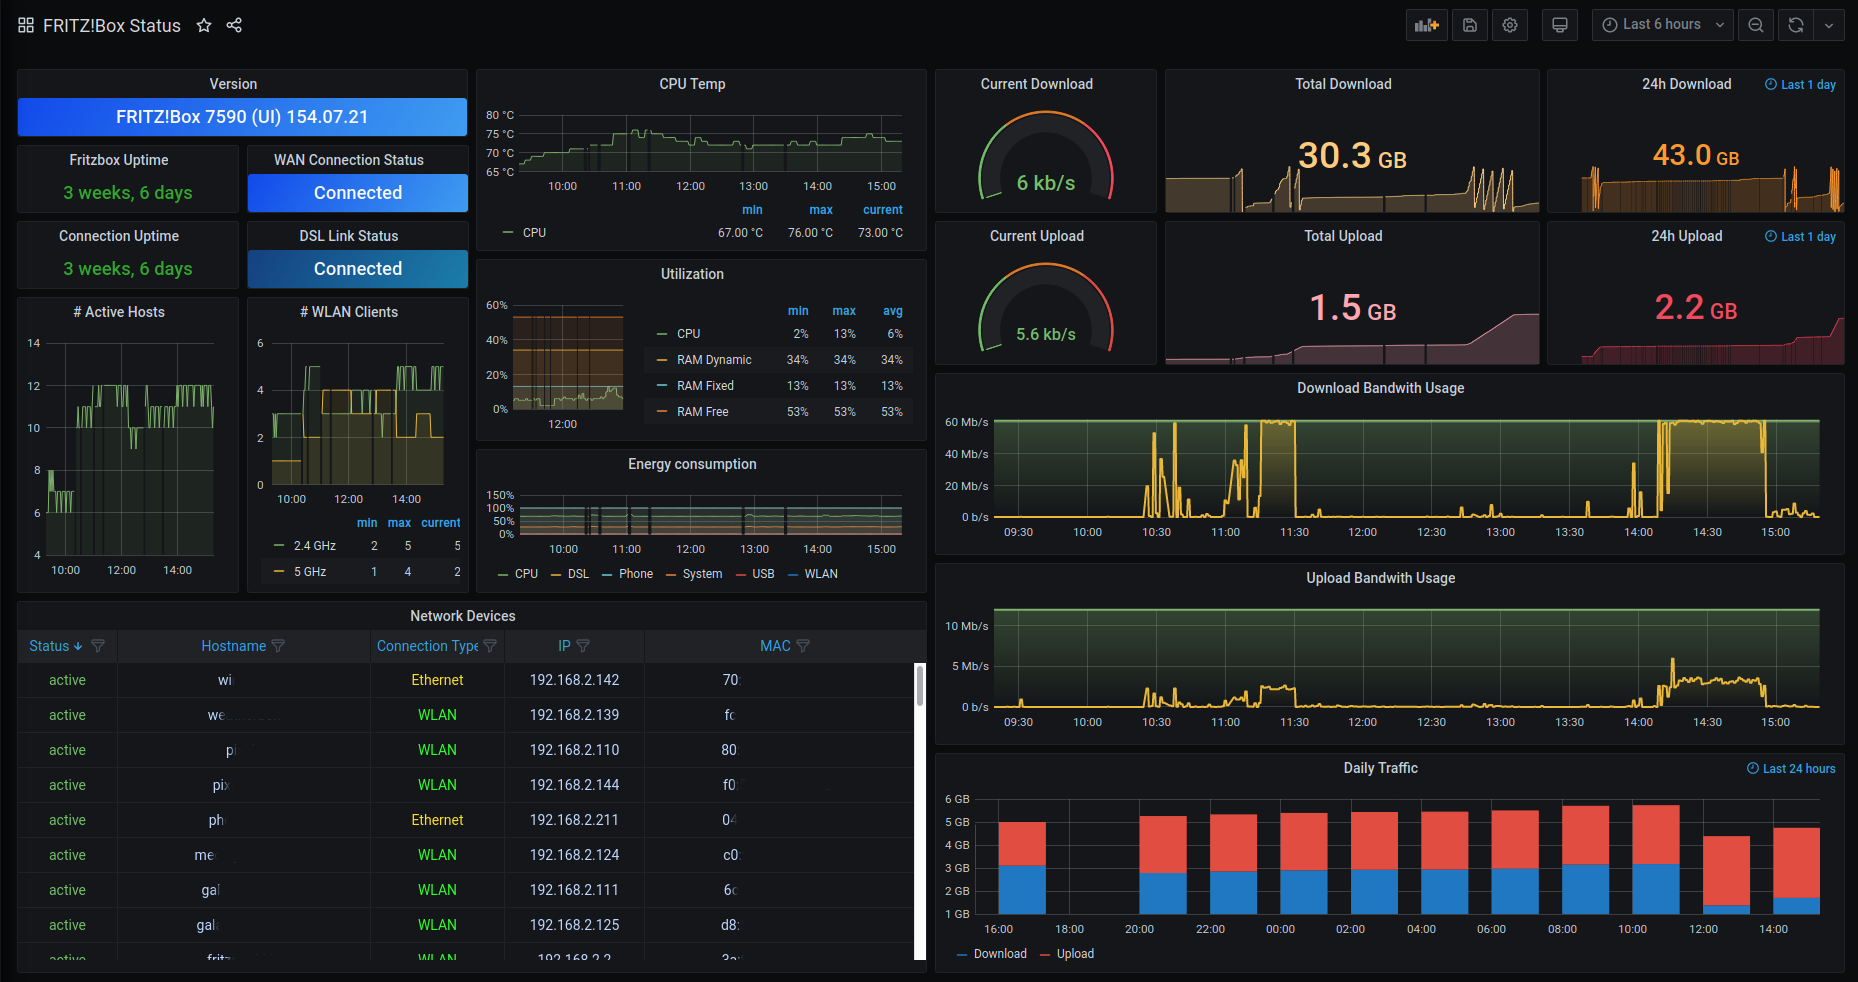Refresh the dashboard

click(1796, 25)
